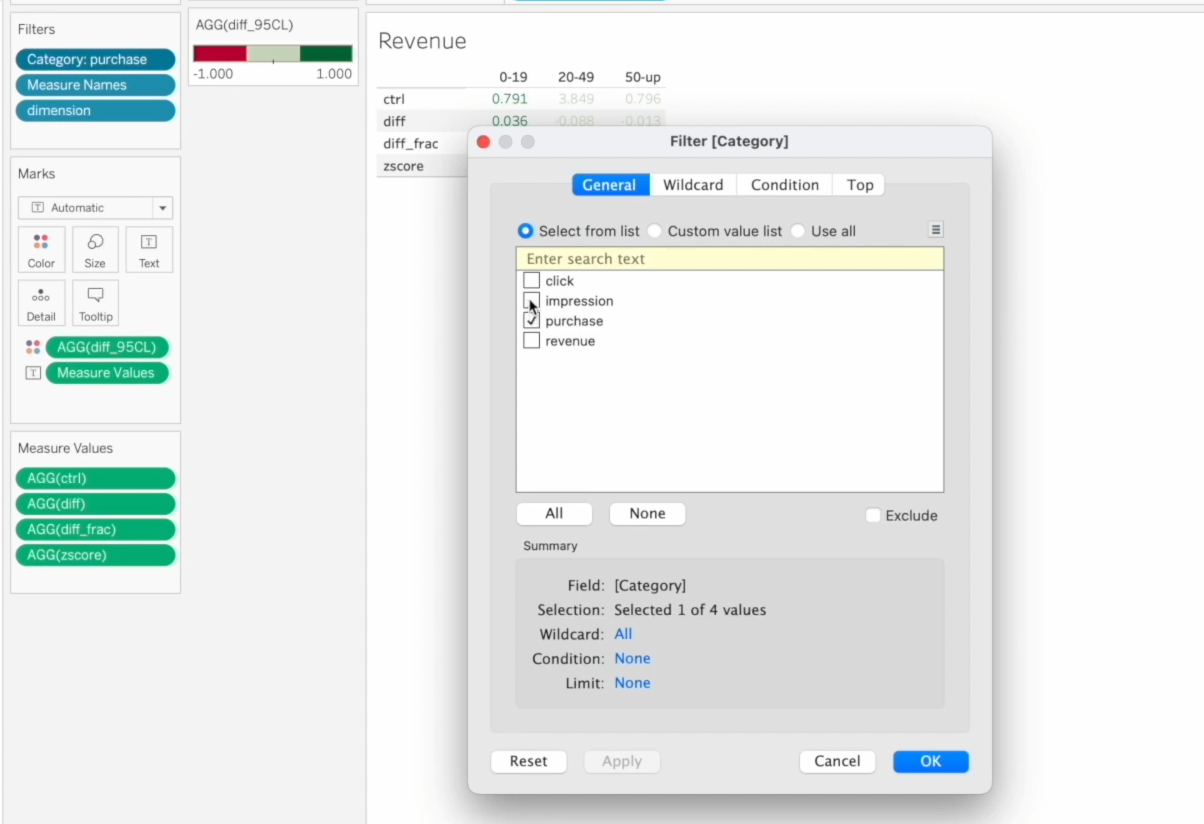The width and height of the screenshot is (1204, 824).
Task: Select the dimension filter pill
Action: (x=95, y=111)
